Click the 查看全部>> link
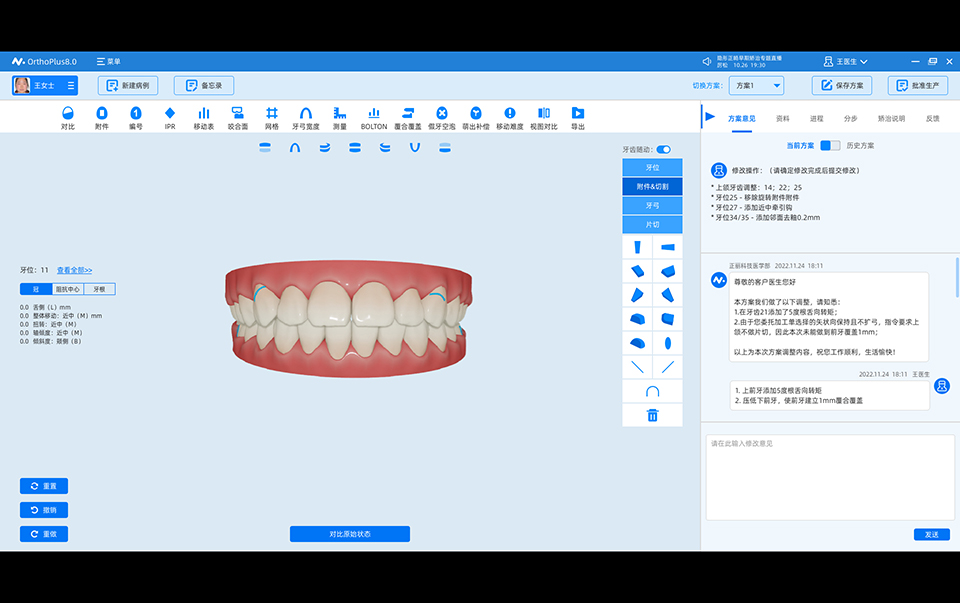Image resolution: width=960 pixels, height=603 pixels. pos(74,270)
